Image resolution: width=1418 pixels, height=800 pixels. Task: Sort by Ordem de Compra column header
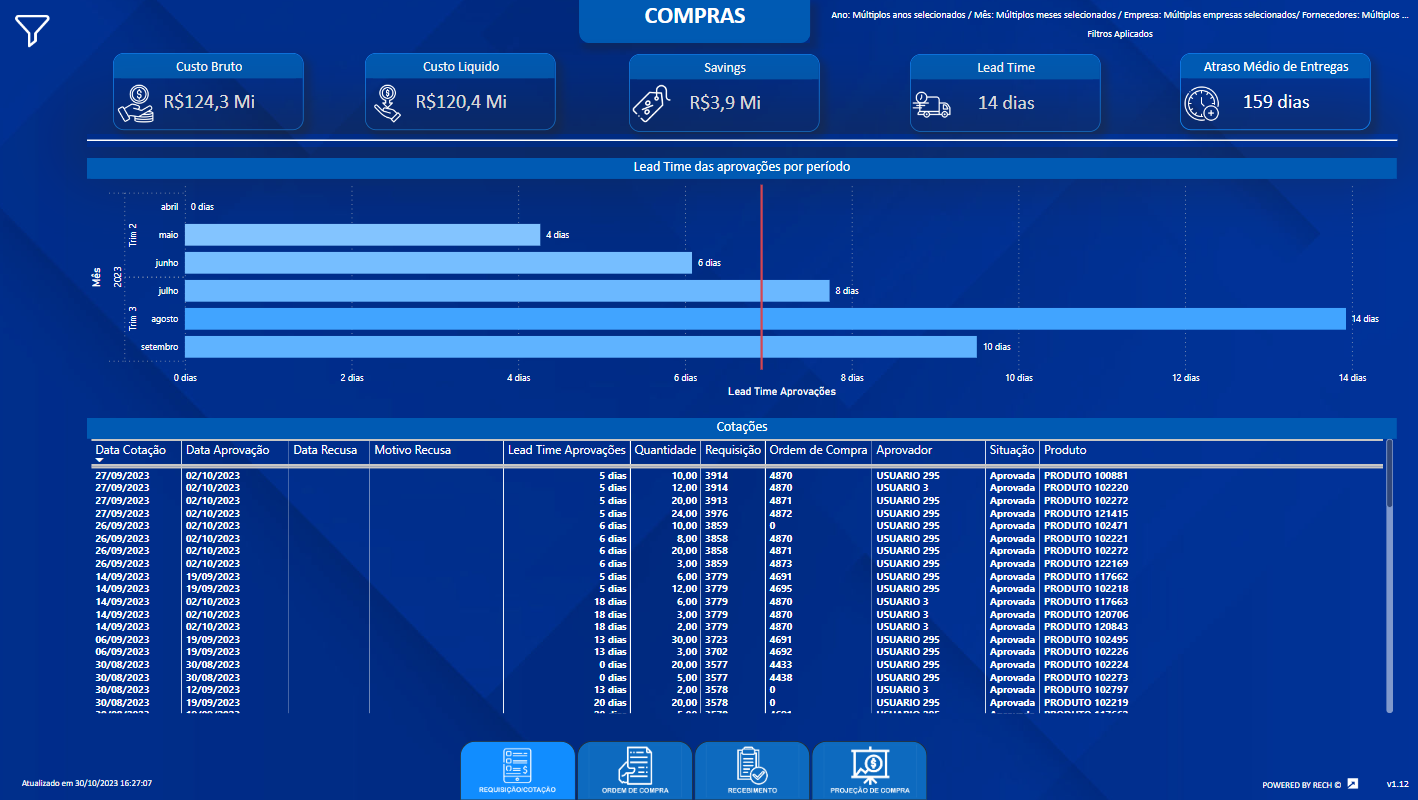(x=818, y=450)
